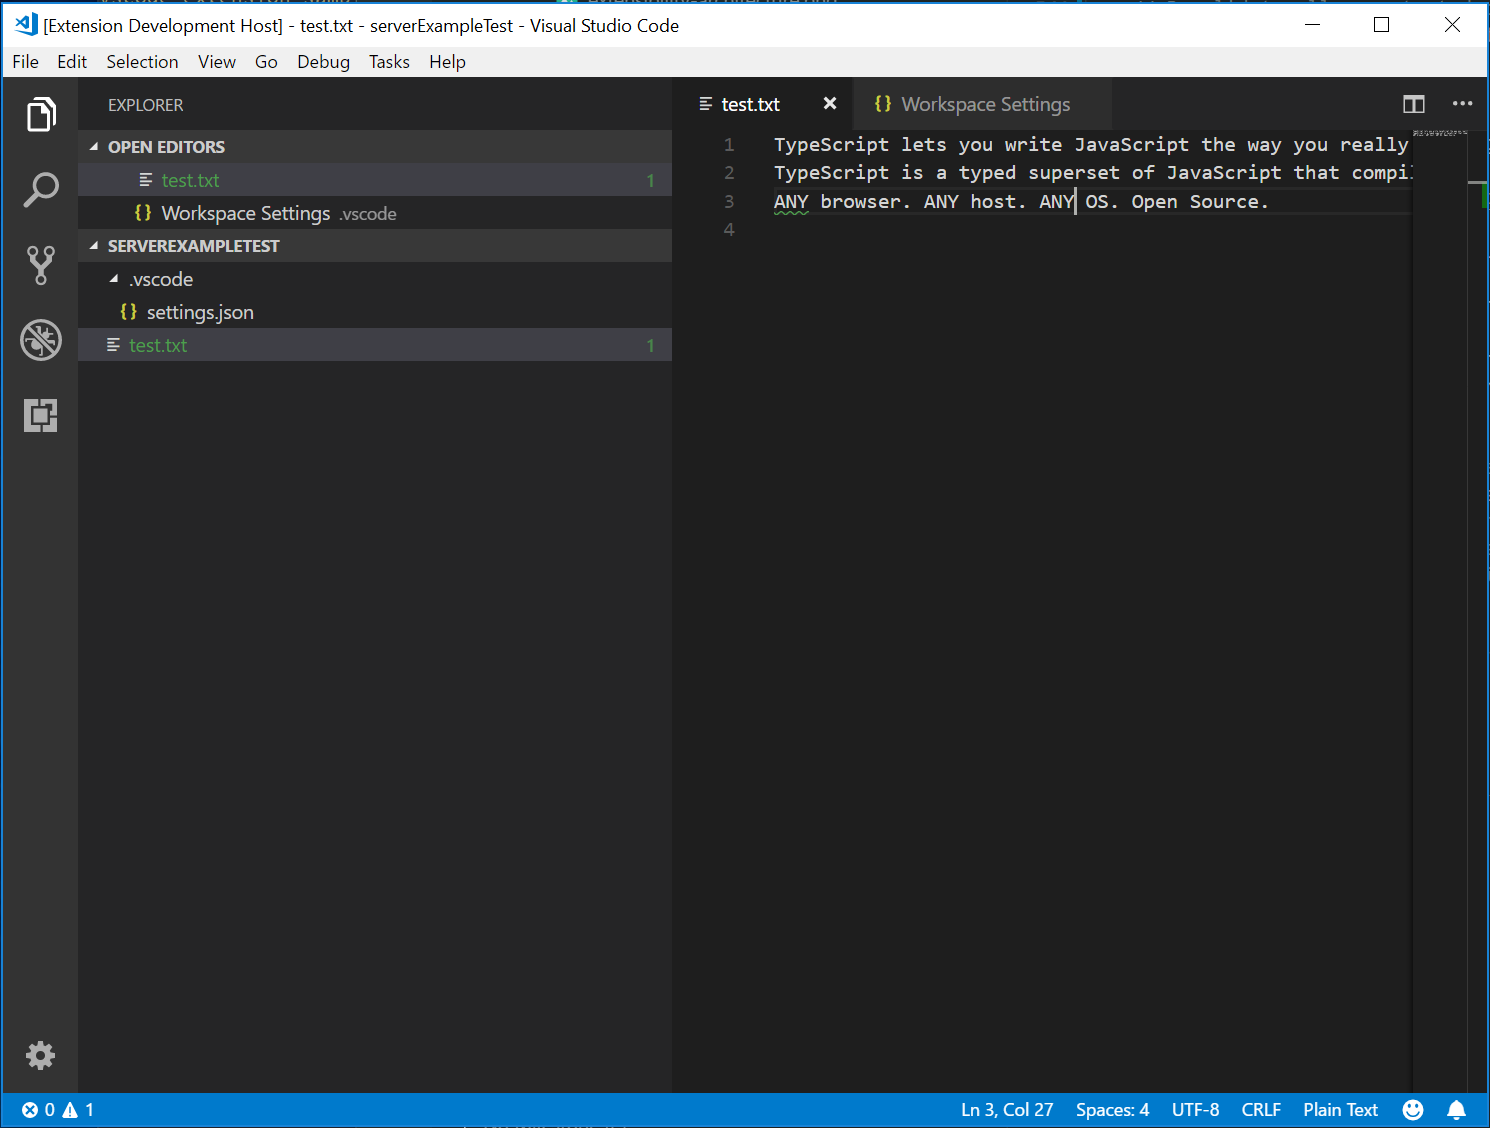Select settings.json in the file tree
Viewport: 1490px width, 1128px height.
coord(200,311)
